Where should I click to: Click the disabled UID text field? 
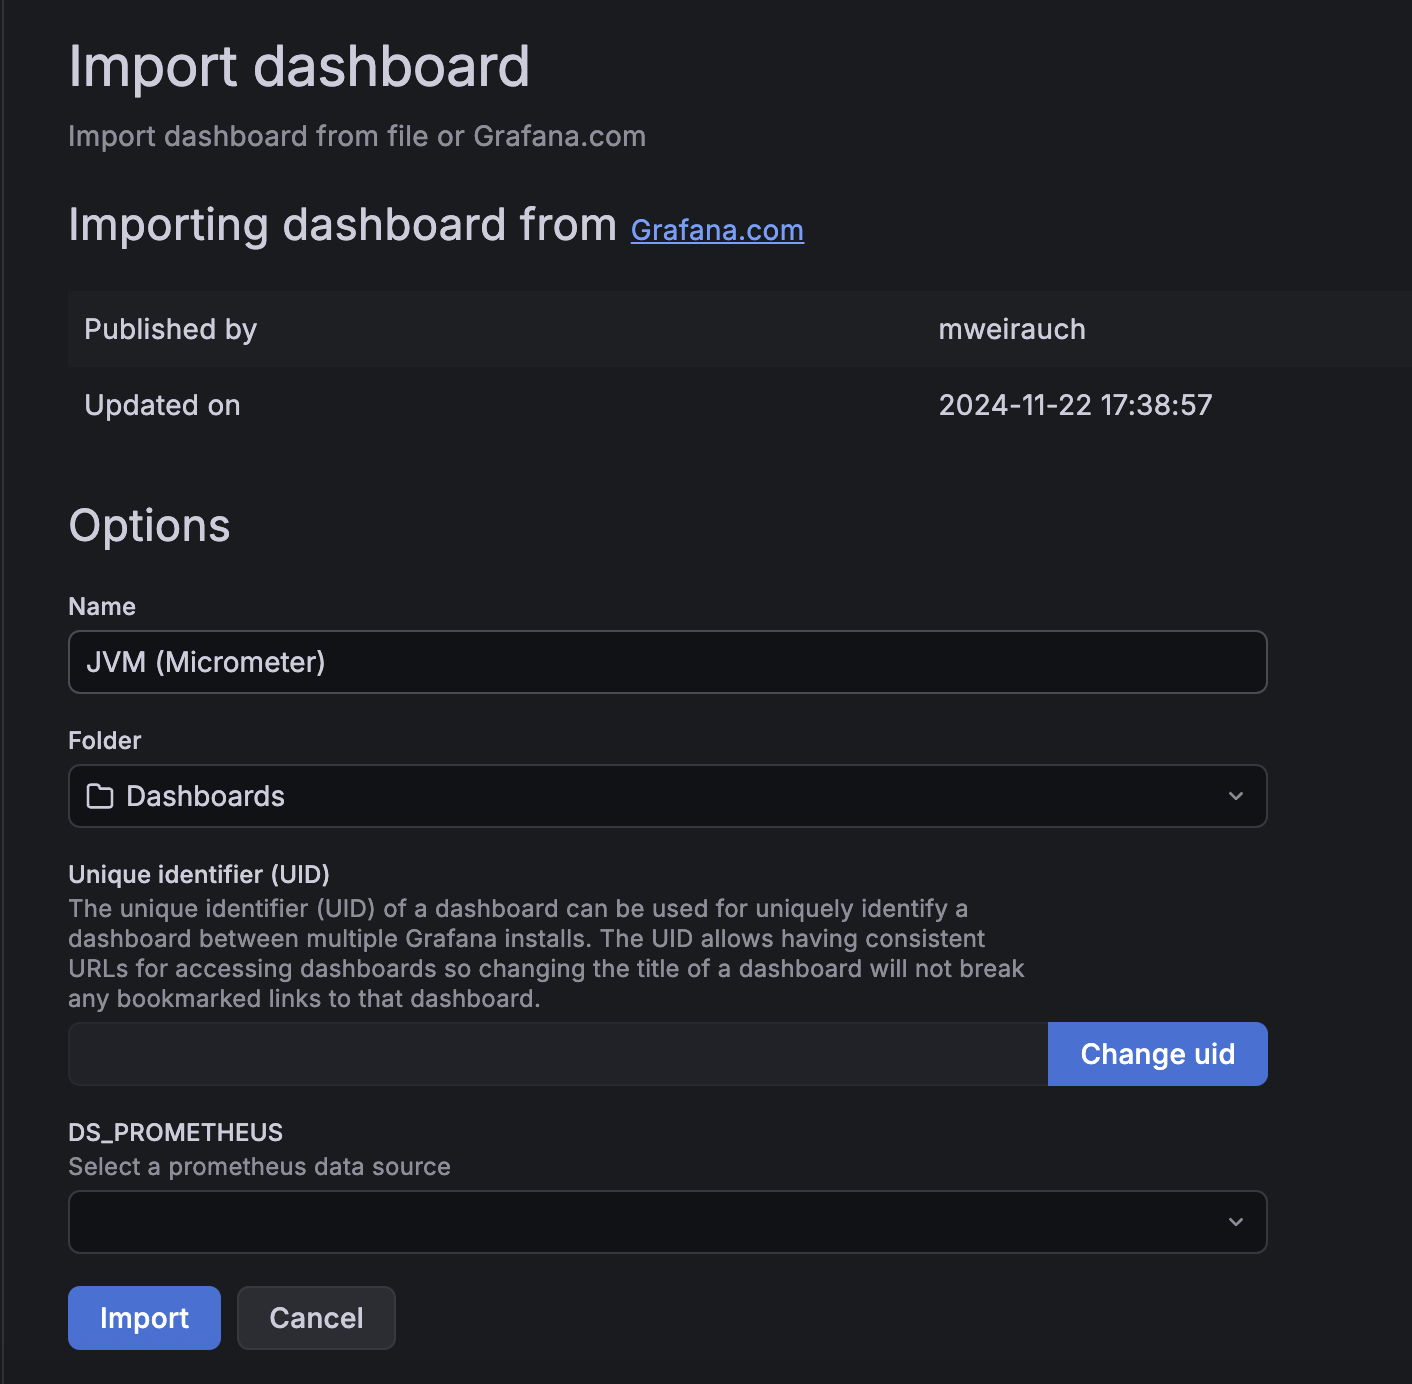tap(558, 1054)
